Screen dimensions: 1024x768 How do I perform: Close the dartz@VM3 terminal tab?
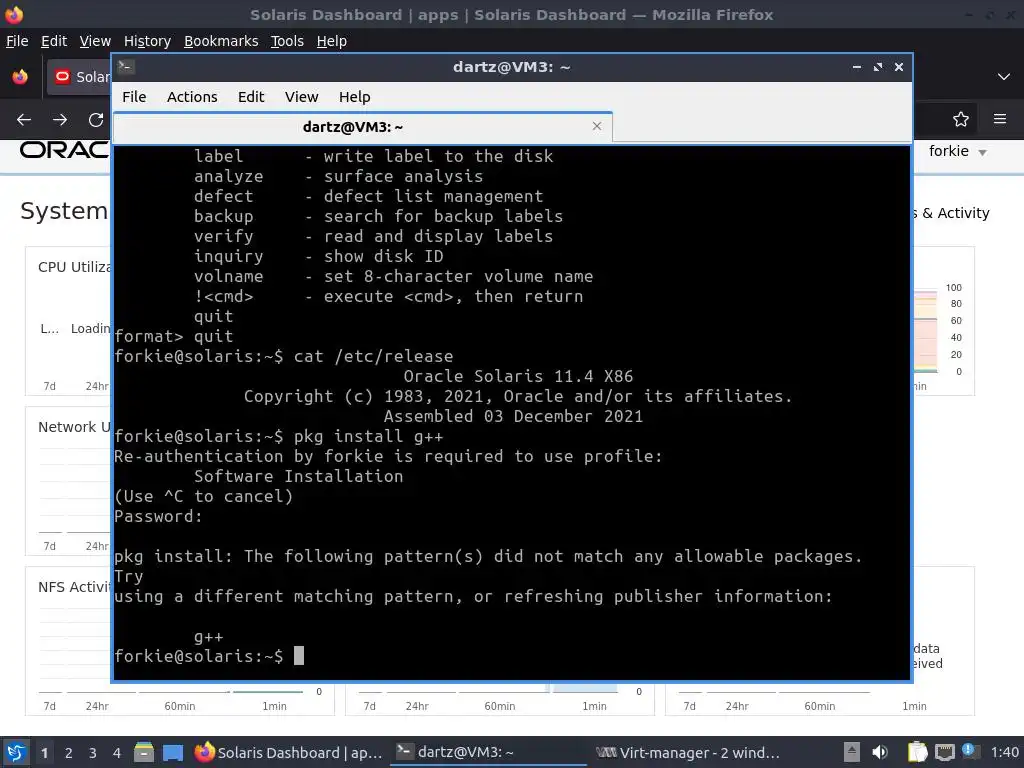click(x=596, y=126)
